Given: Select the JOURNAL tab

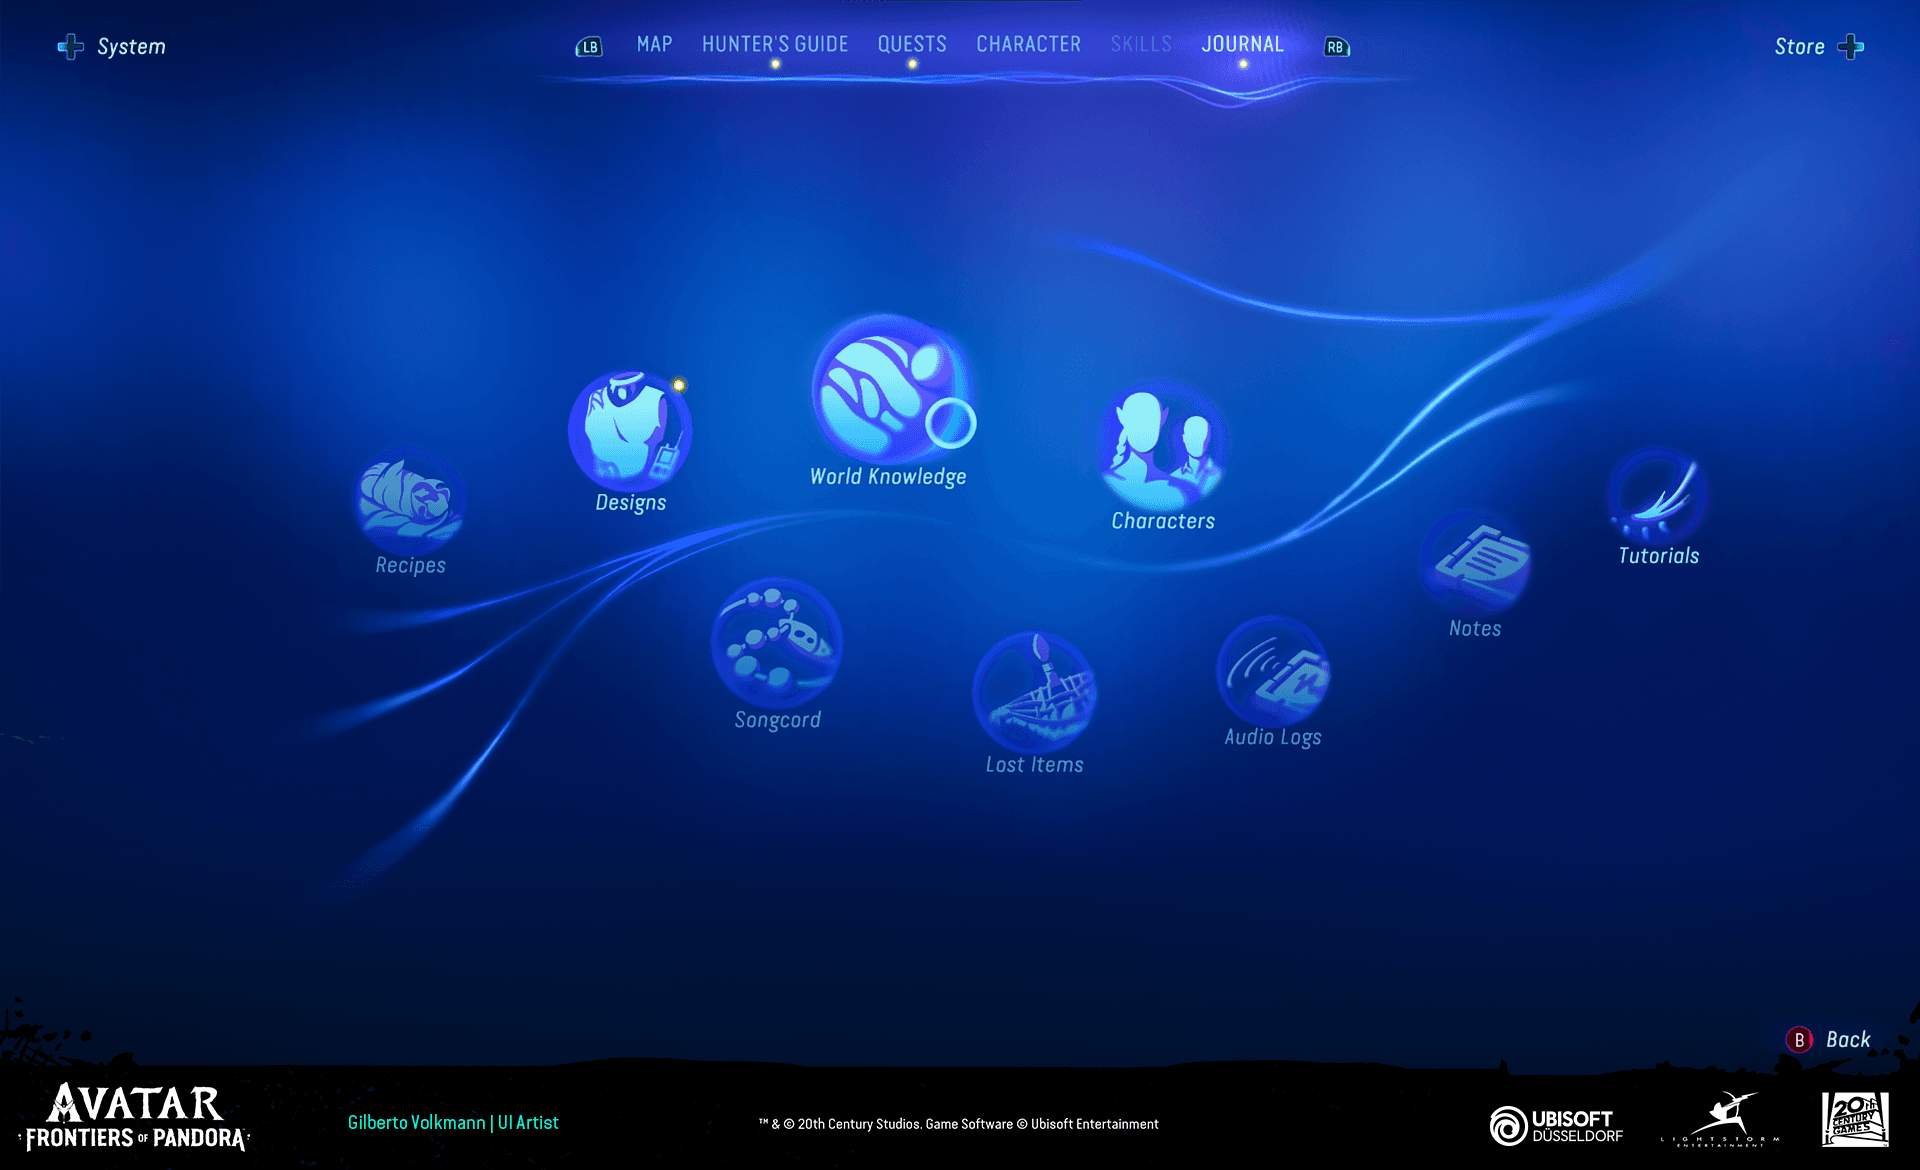Looking at the screenshot, I should 1242,44.
